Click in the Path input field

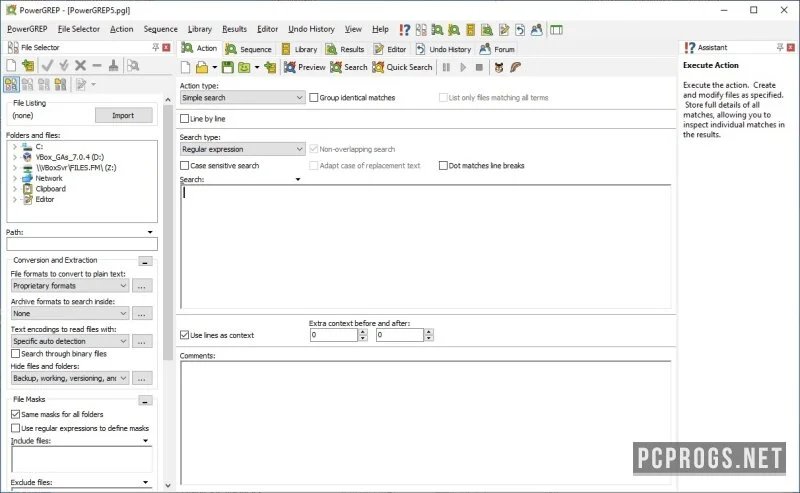tap(82, 244)
